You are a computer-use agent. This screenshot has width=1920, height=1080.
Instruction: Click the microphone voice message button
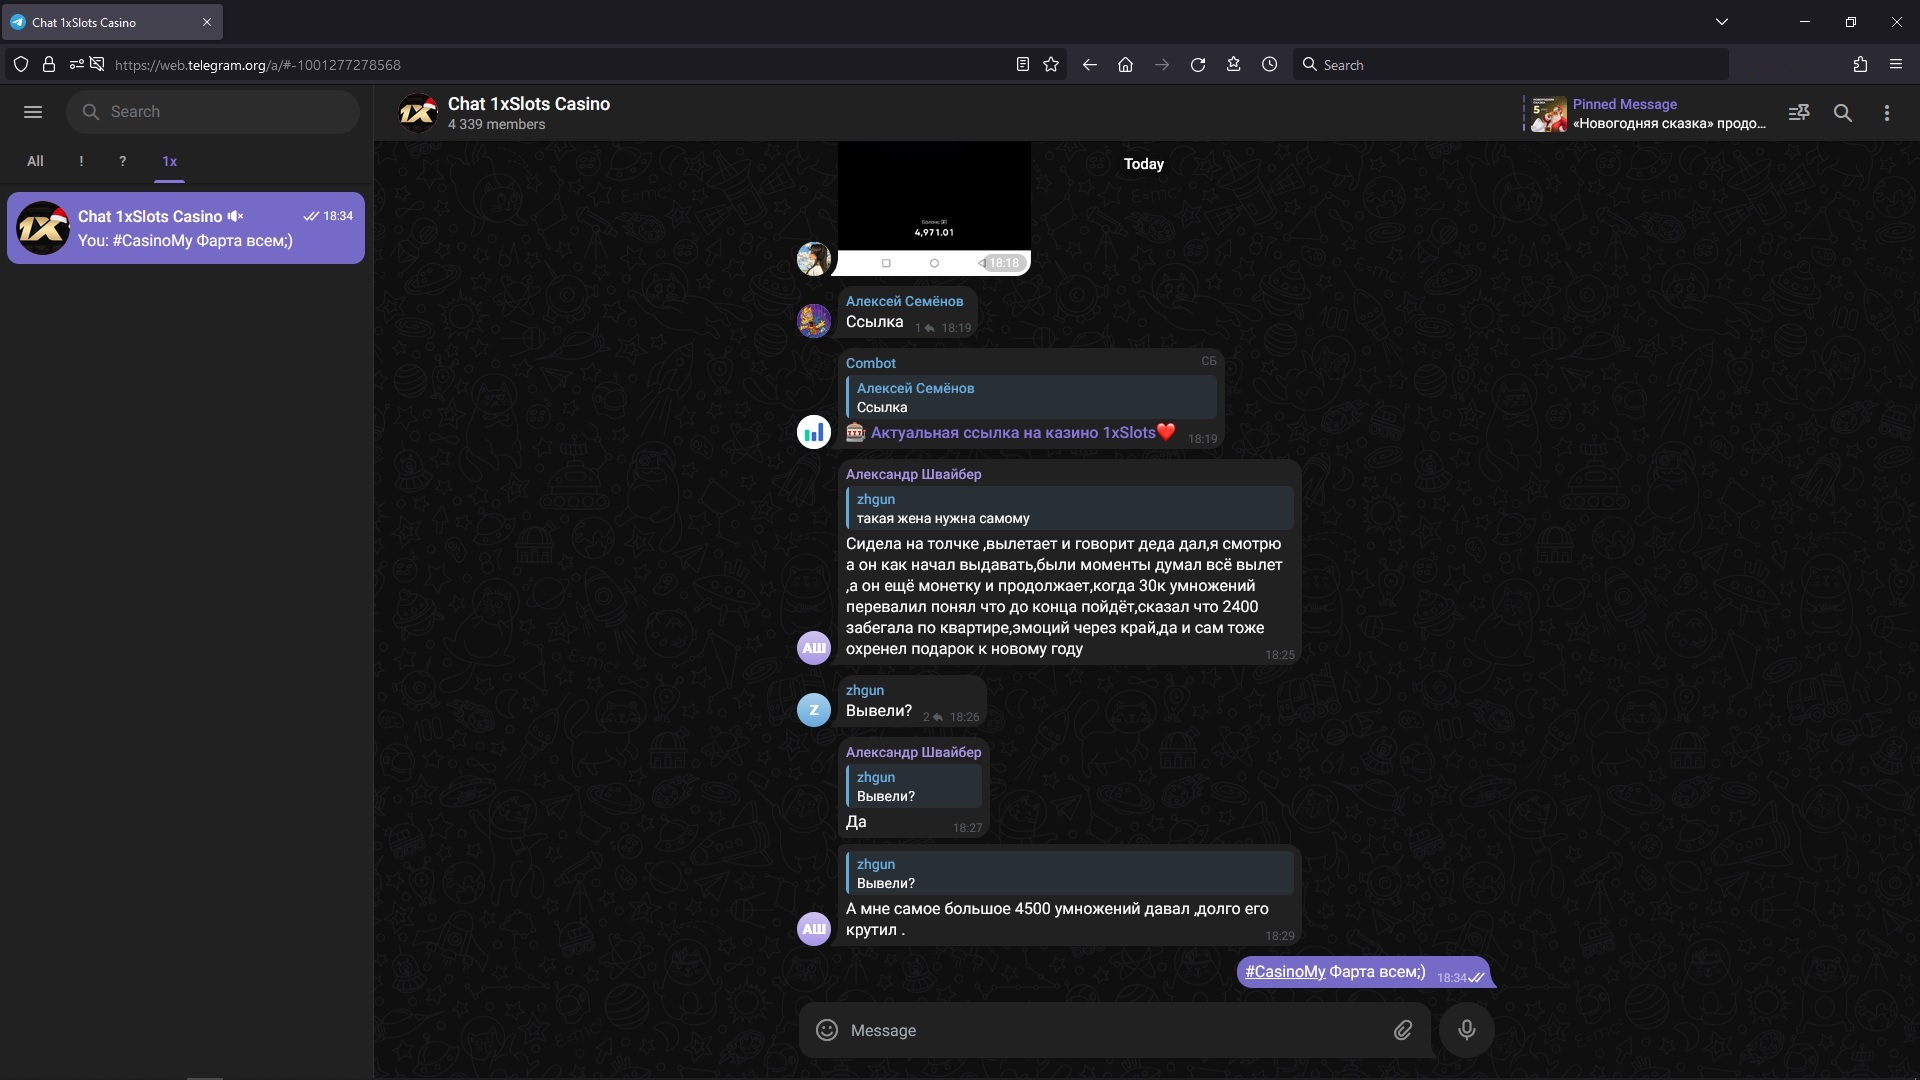1466,1030
